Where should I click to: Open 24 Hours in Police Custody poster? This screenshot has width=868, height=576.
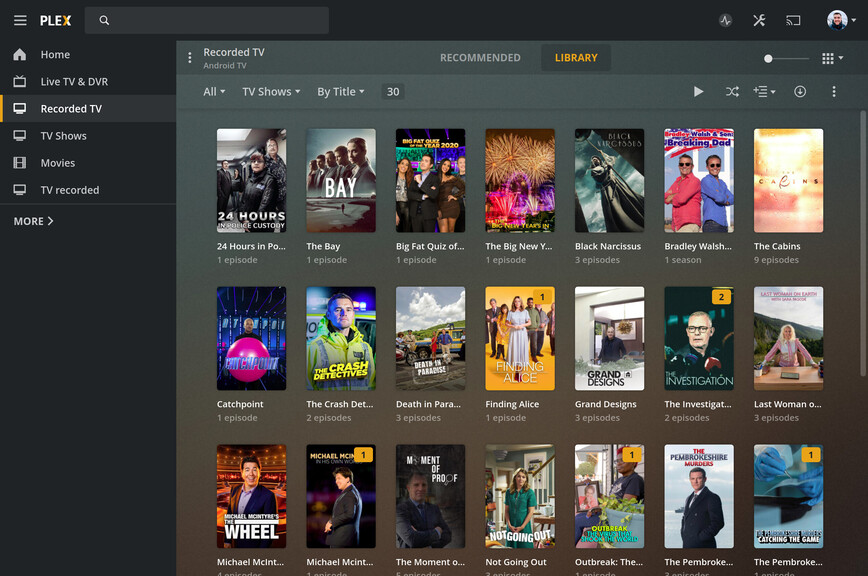pos(251,180)
